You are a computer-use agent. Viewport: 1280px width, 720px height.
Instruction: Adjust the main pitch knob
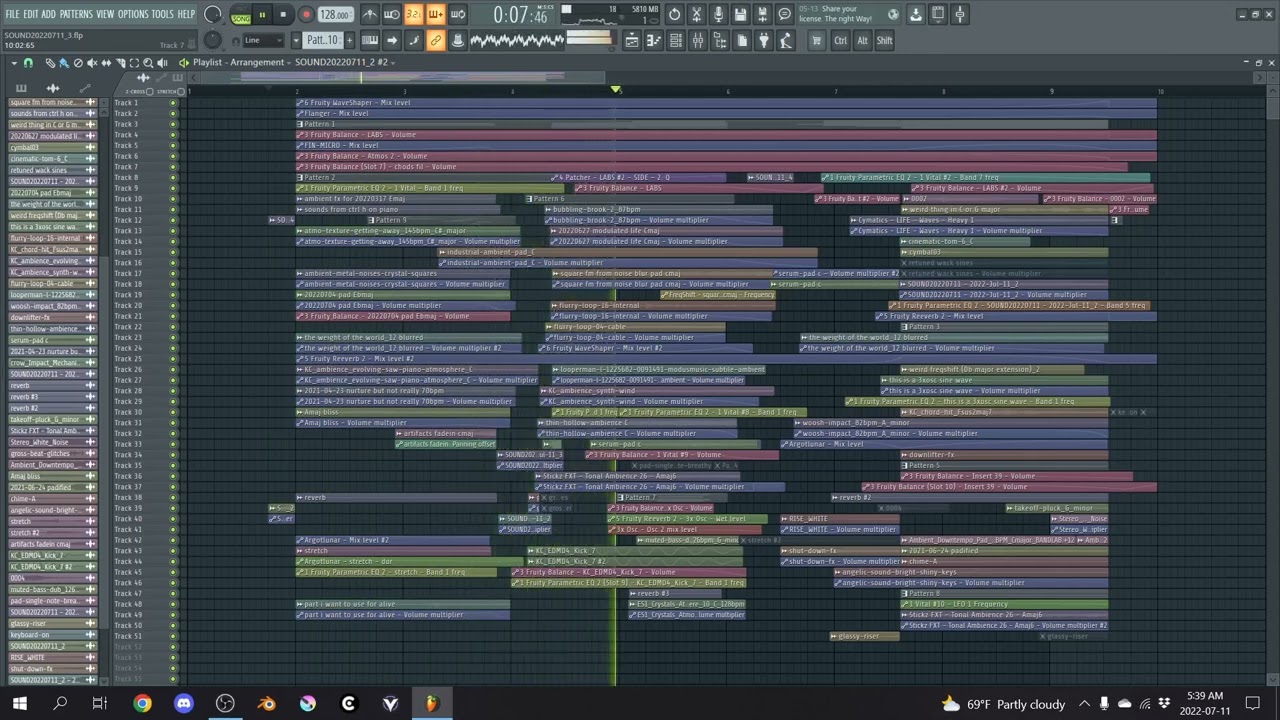212,39
